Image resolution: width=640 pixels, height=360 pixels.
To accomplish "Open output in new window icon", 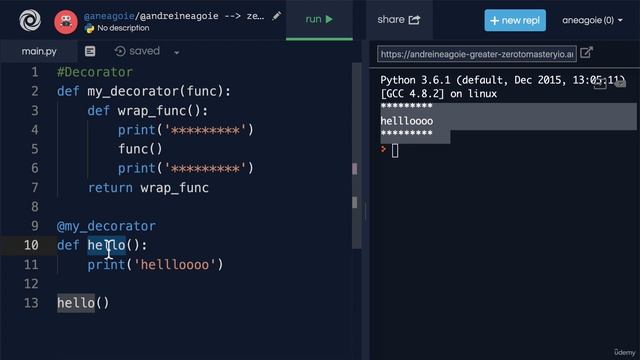I will coord(586,53).
